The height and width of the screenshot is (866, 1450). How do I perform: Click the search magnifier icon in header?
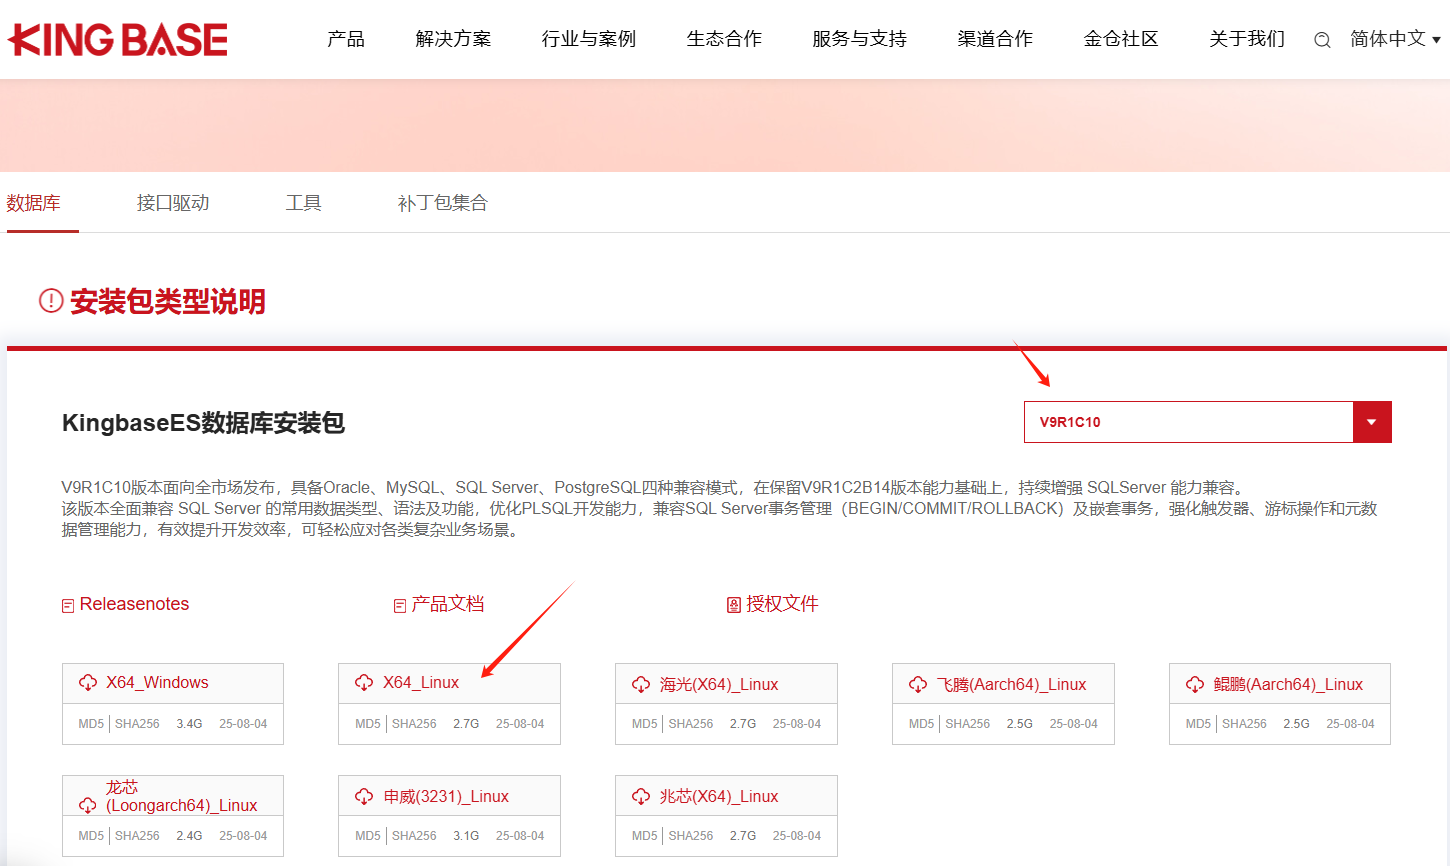point(1322,40)
